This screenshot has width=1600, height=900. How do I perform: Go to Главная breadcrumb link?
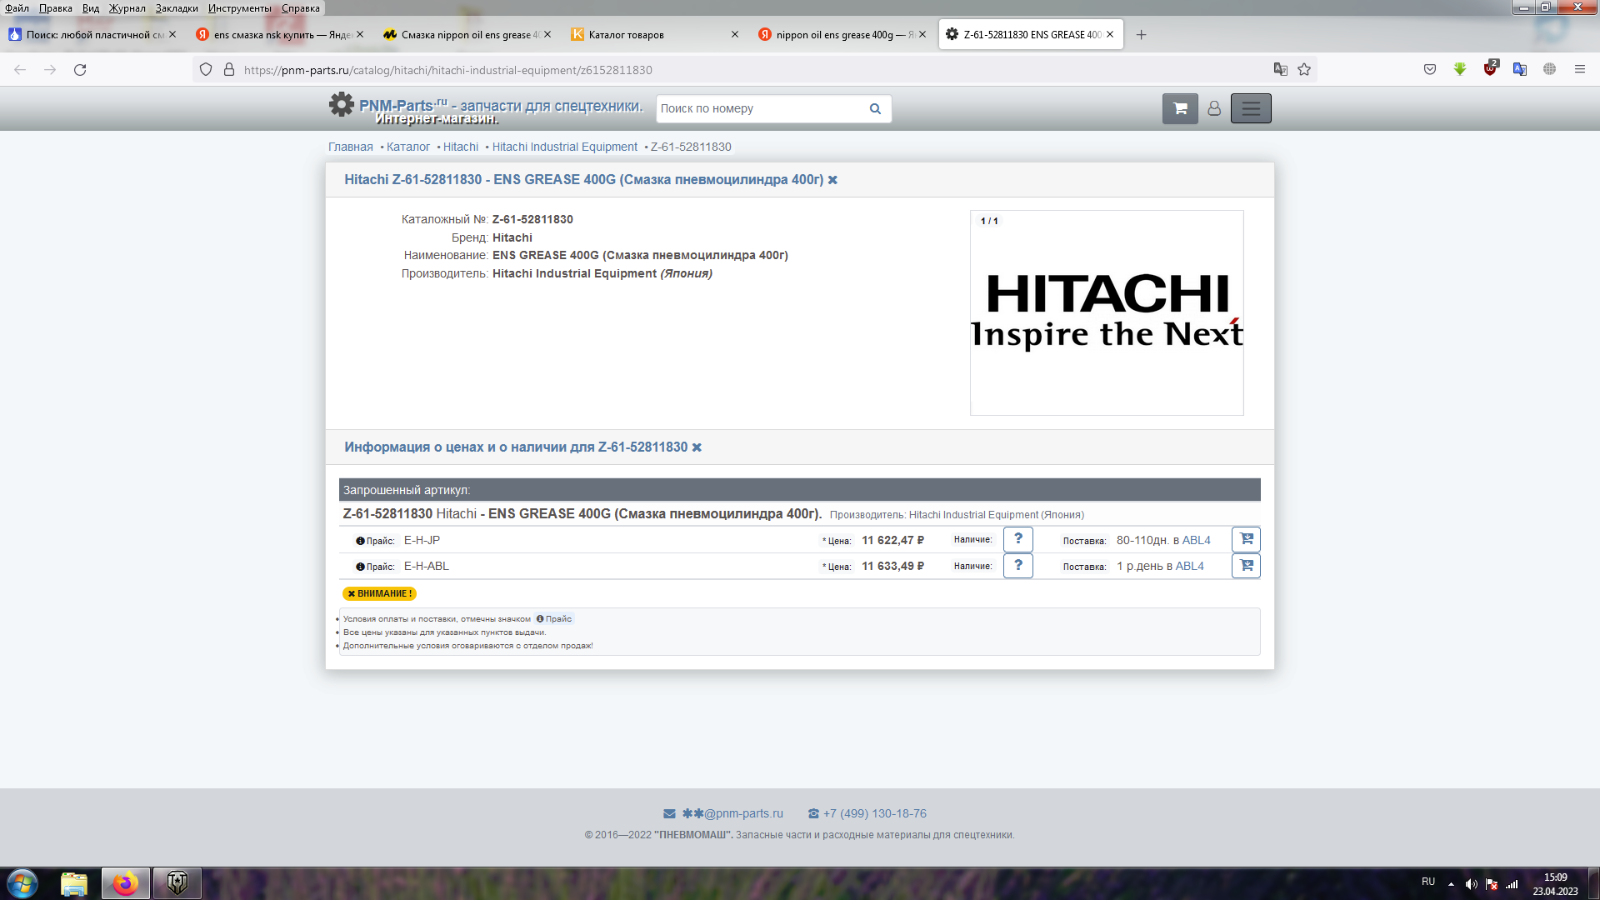(x=350, y=147)
